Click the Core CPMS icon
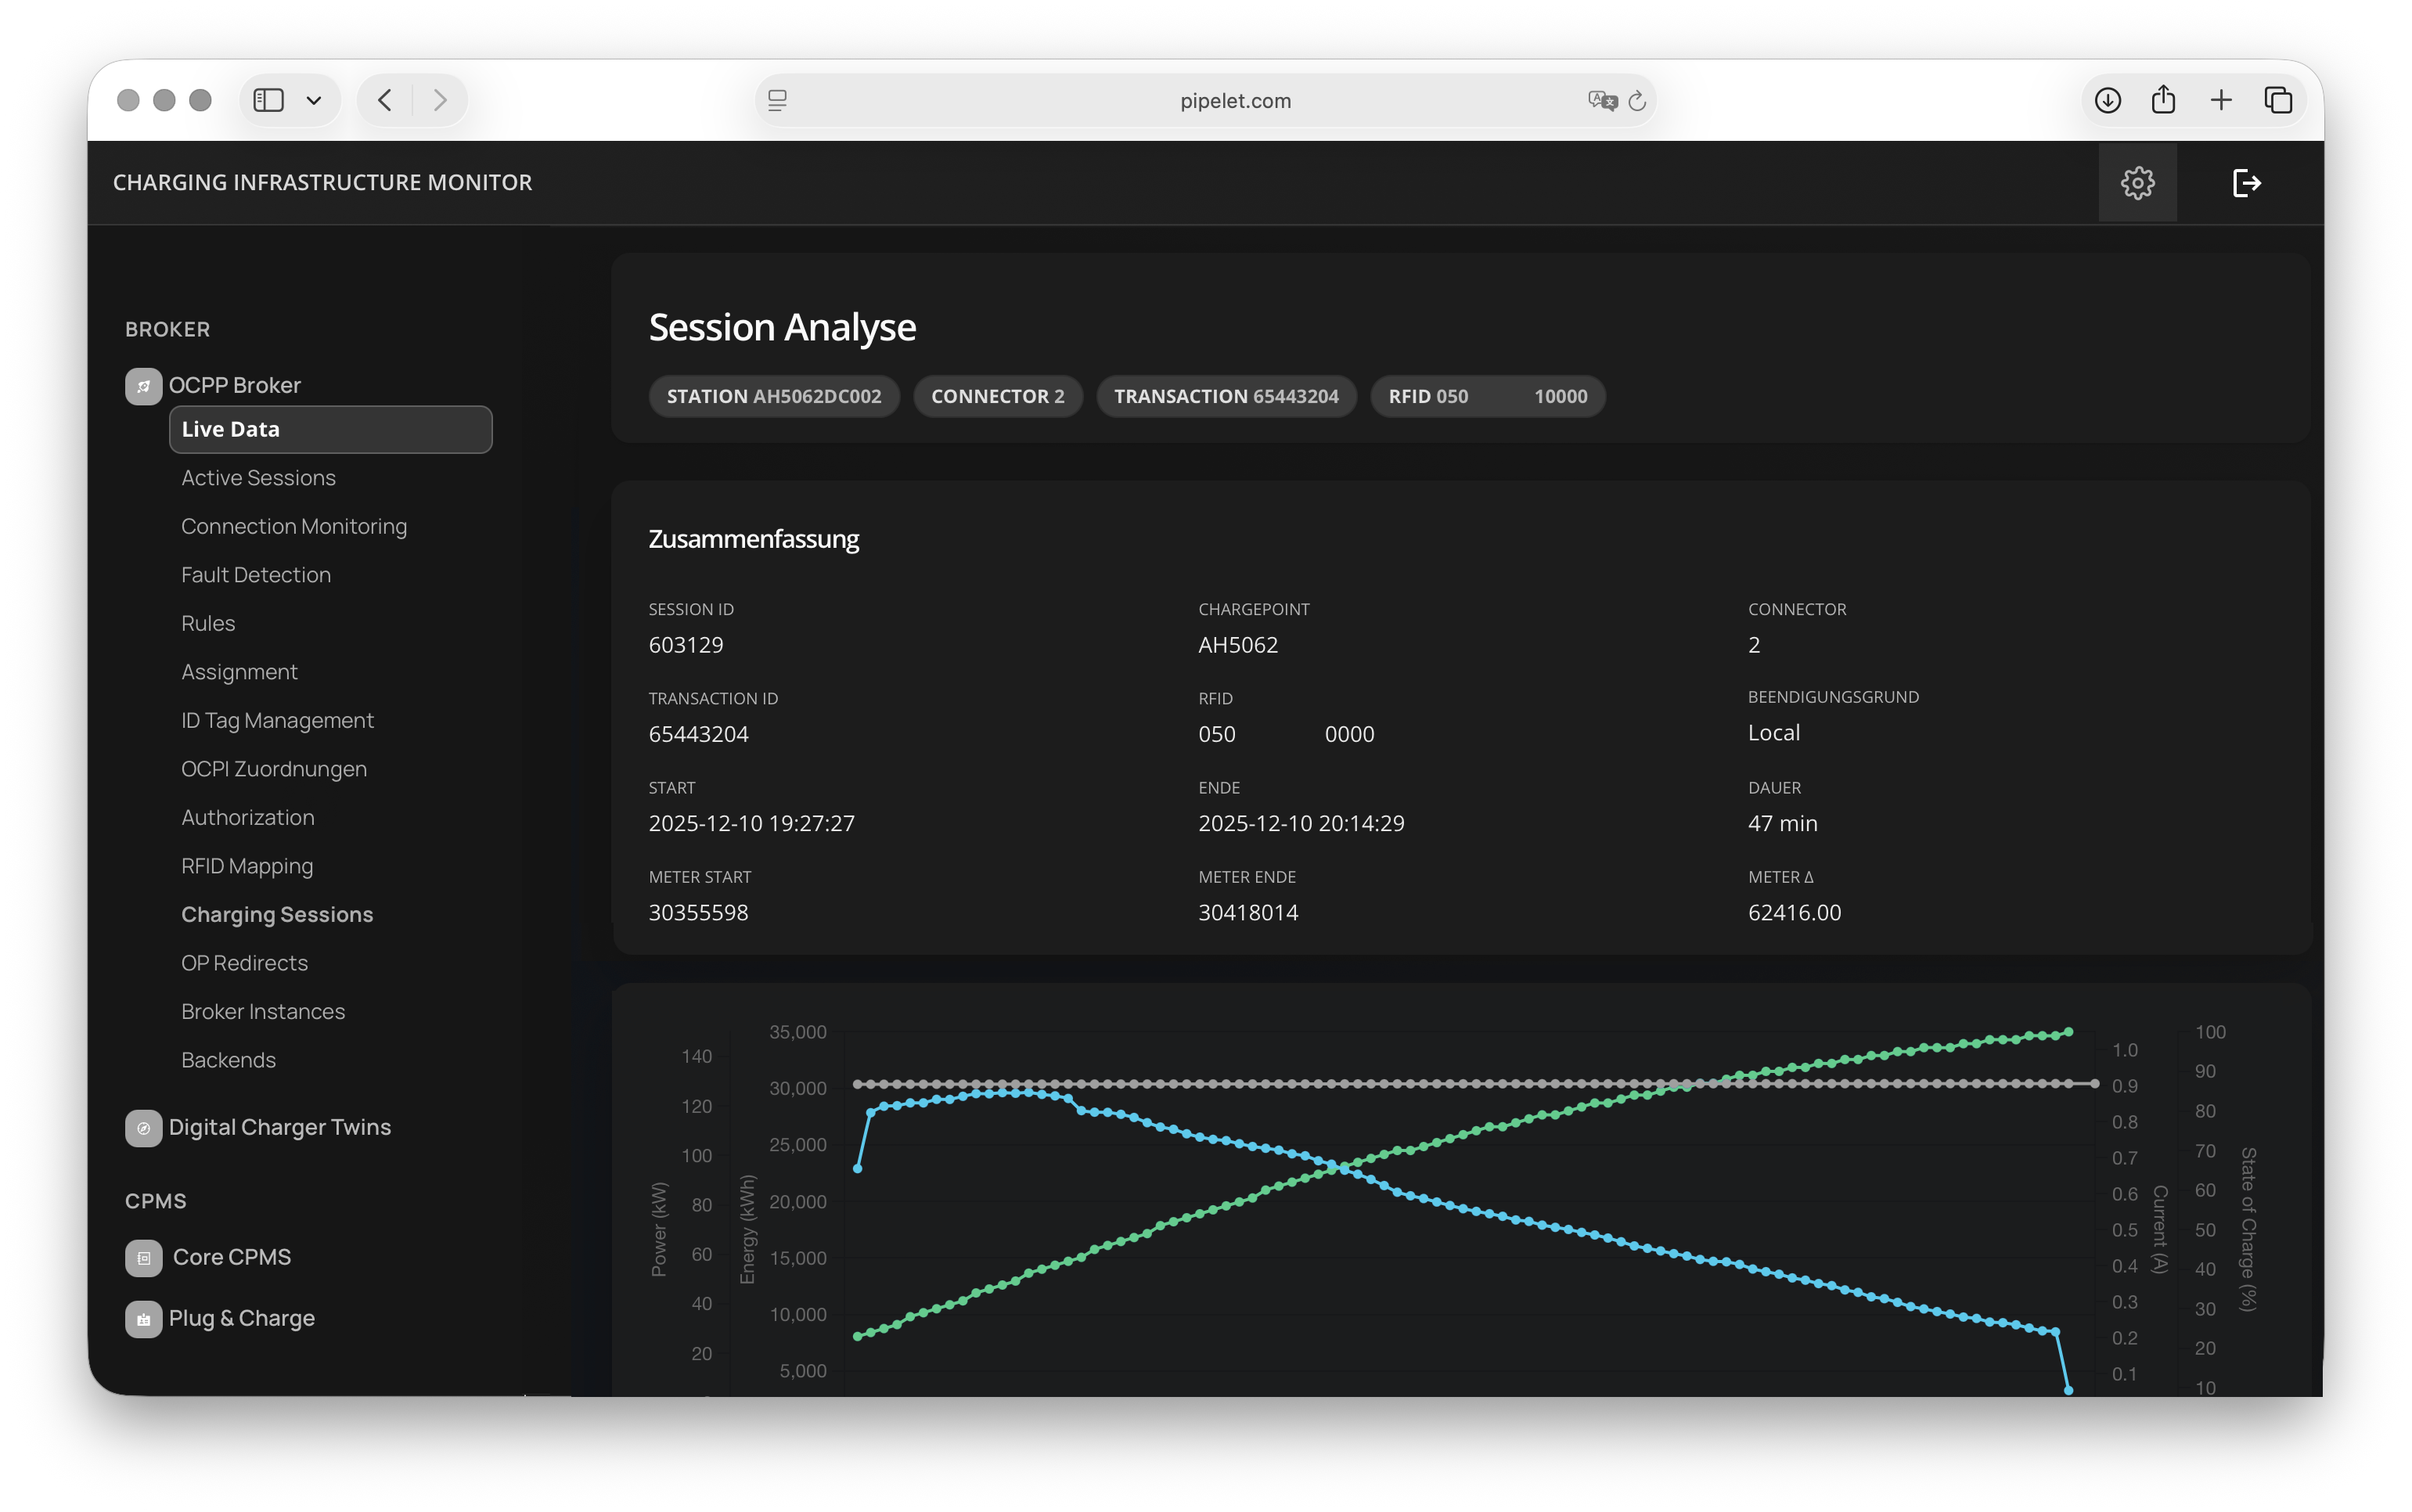Screen dimensions: 2412x1512 tap(143, 1258)
